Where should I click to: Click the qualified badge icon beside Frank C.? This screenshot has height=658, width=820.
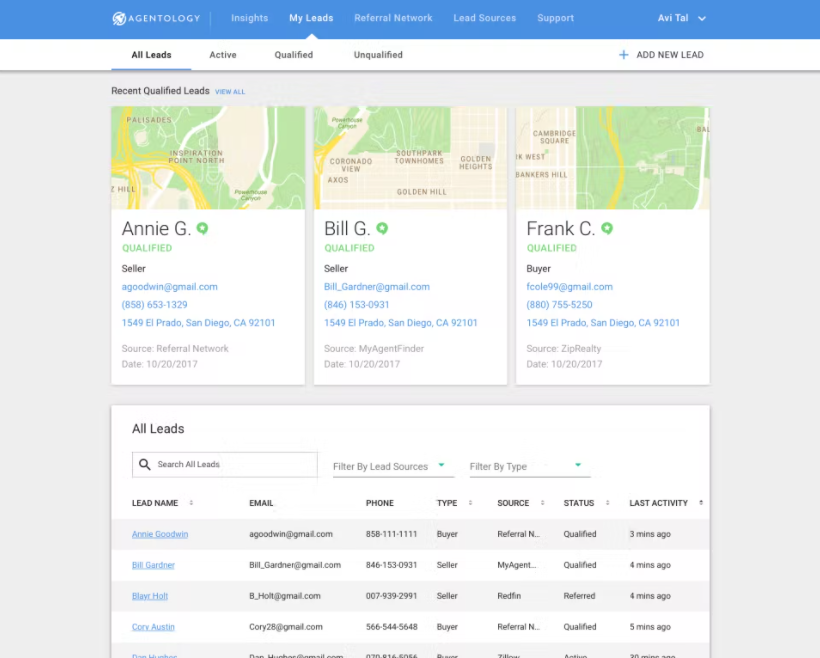coord(605,228)
